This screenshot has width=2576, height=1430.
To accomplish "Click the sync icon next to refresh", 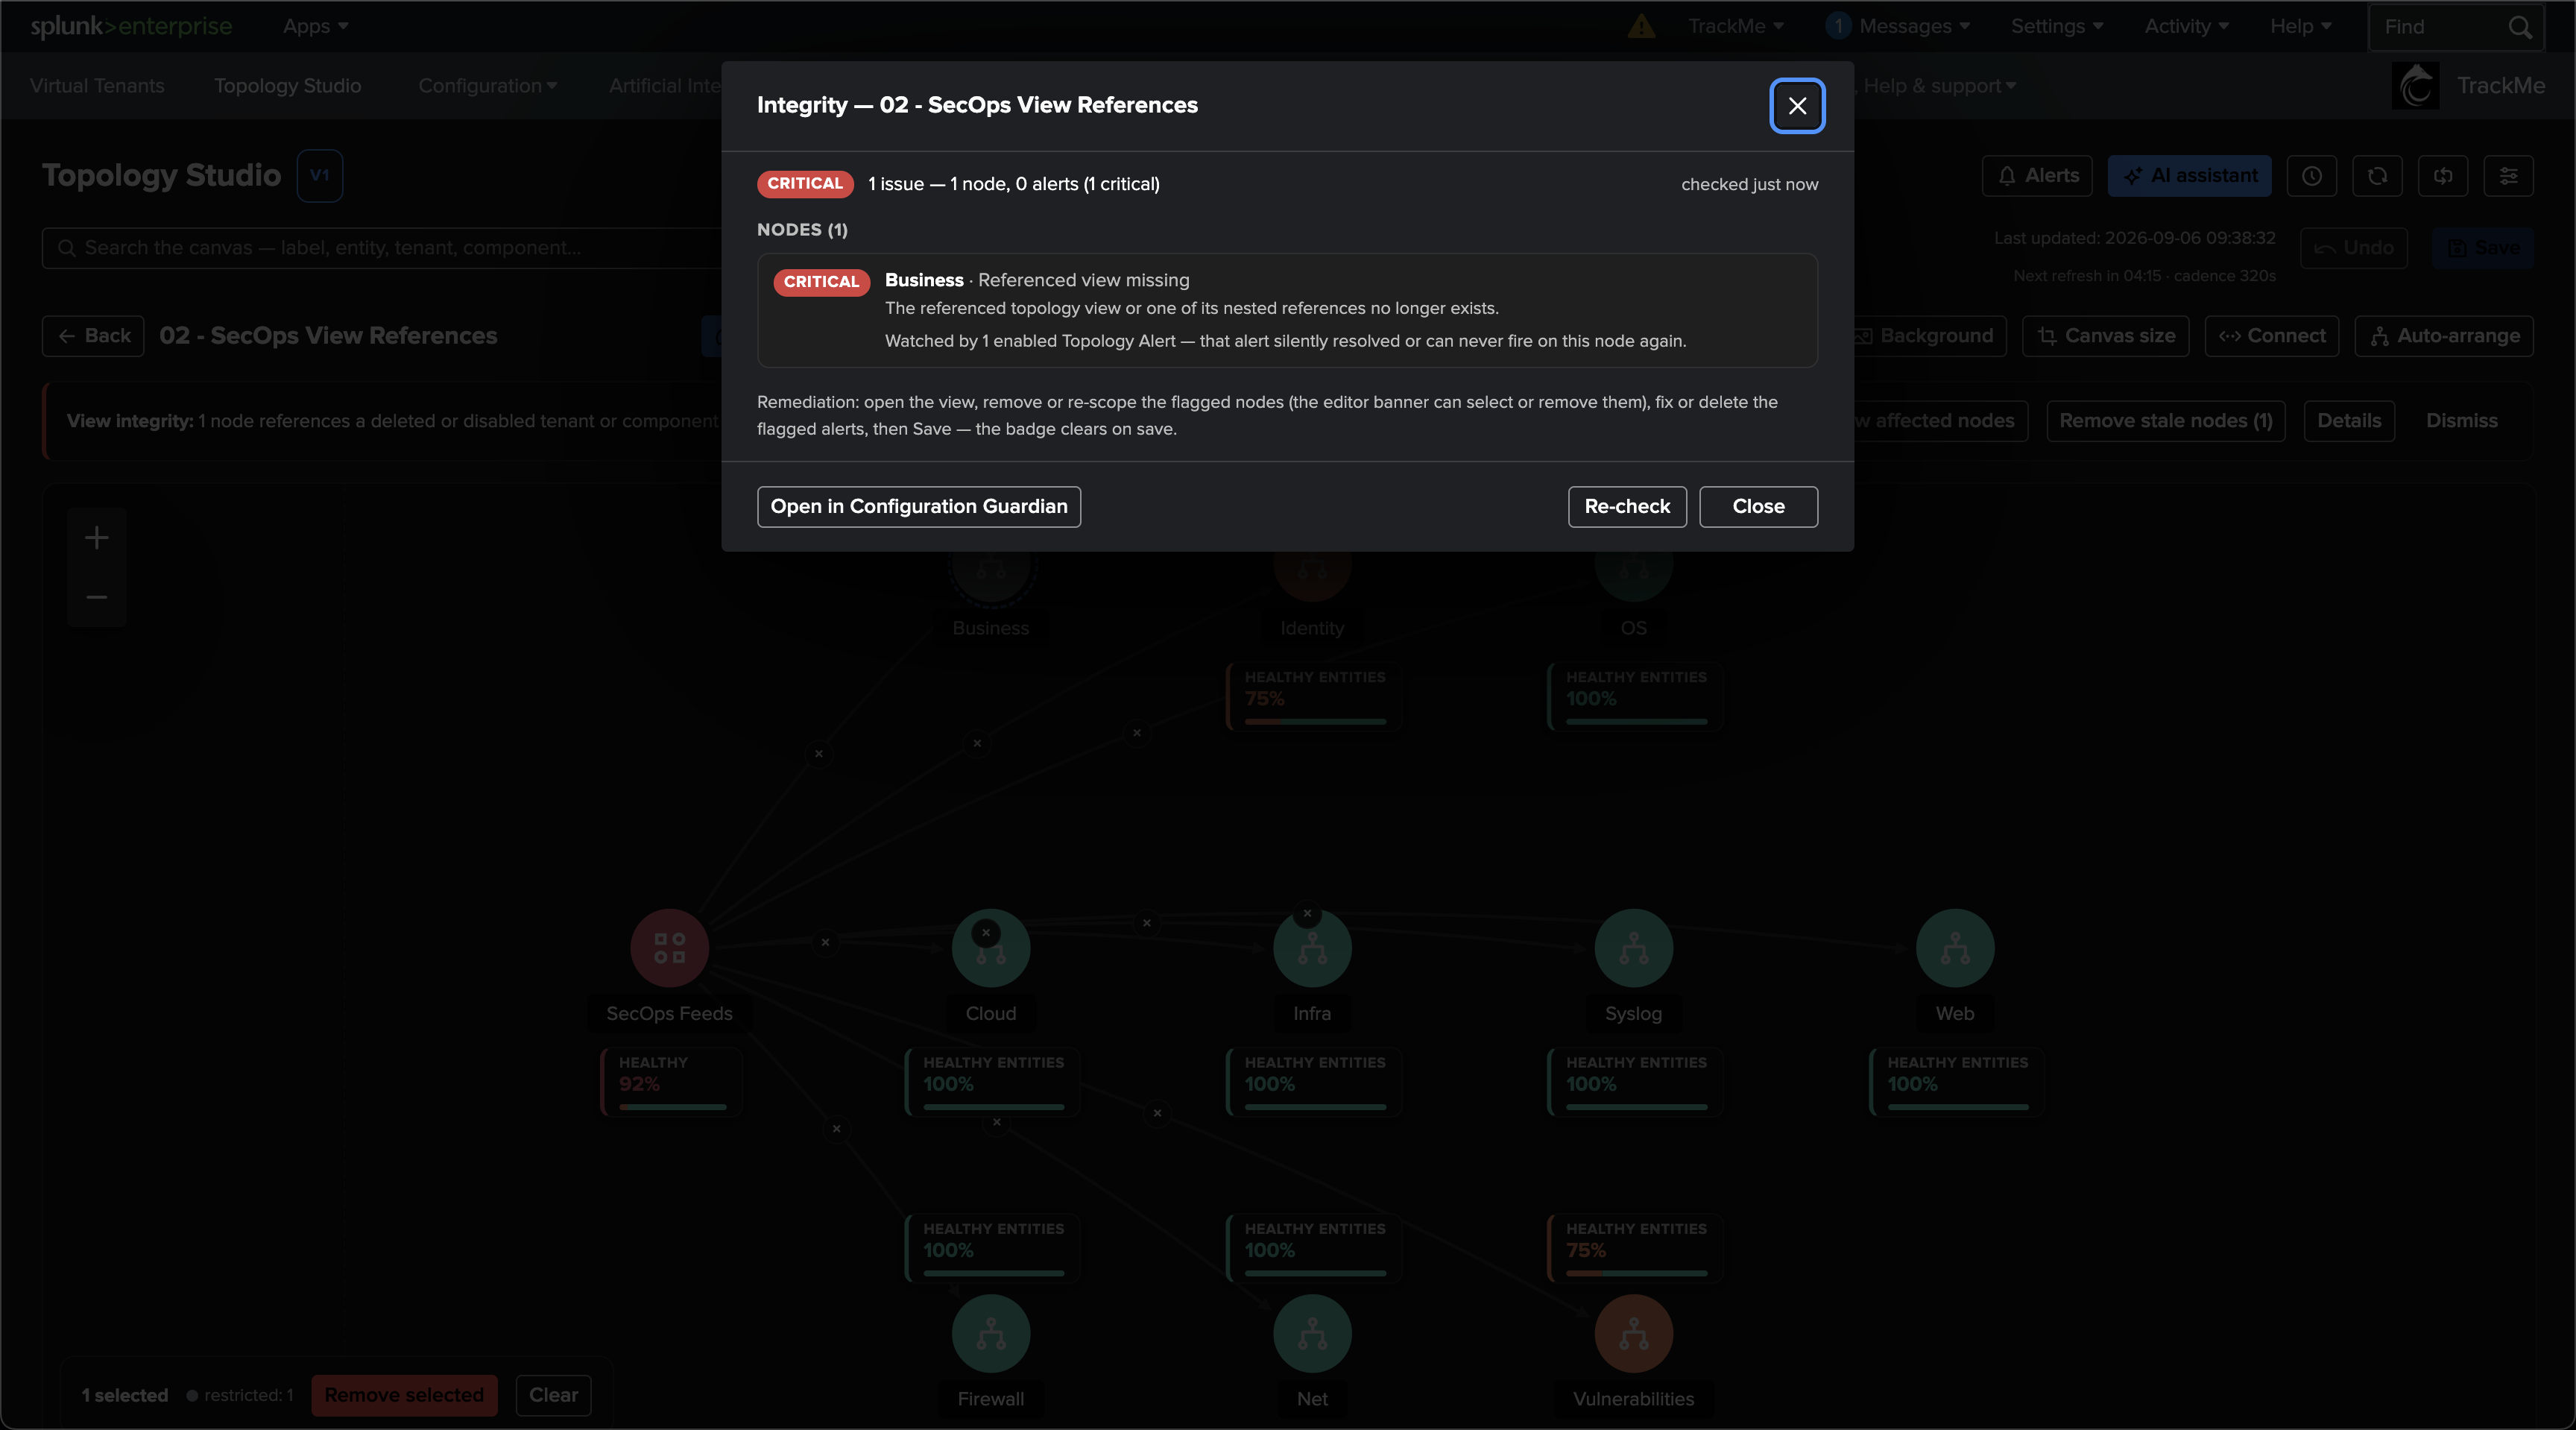I will pyautogui.click(x=2443, y=176).
